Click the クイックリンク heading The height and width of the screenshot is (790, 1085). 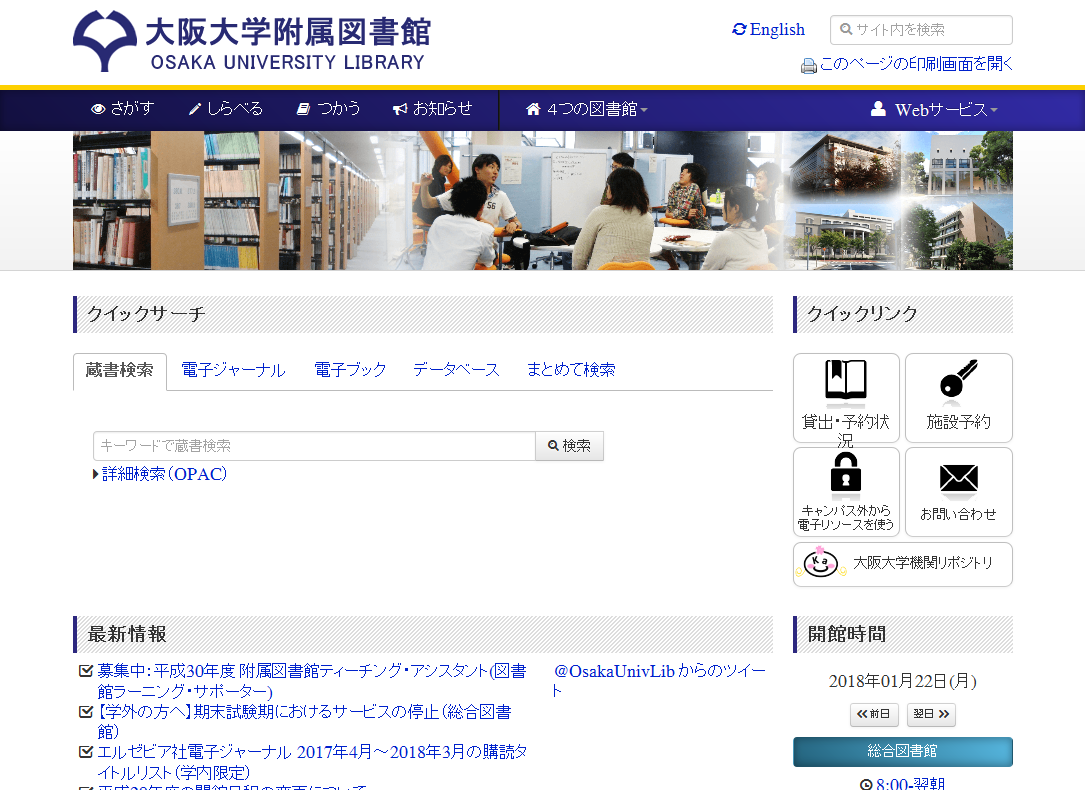coord(862,314)
